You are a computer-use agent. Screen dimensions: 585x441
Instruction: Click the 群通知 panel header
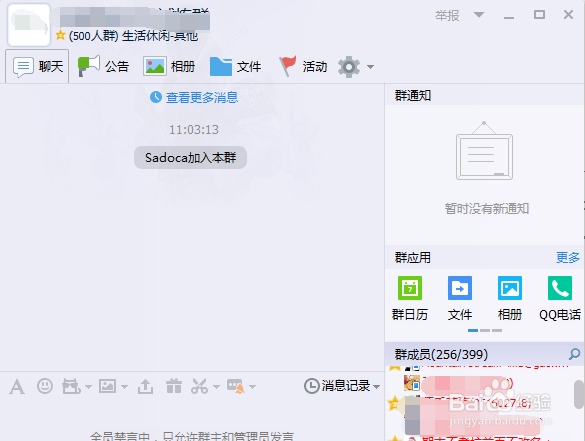click(x=412, y=96)
